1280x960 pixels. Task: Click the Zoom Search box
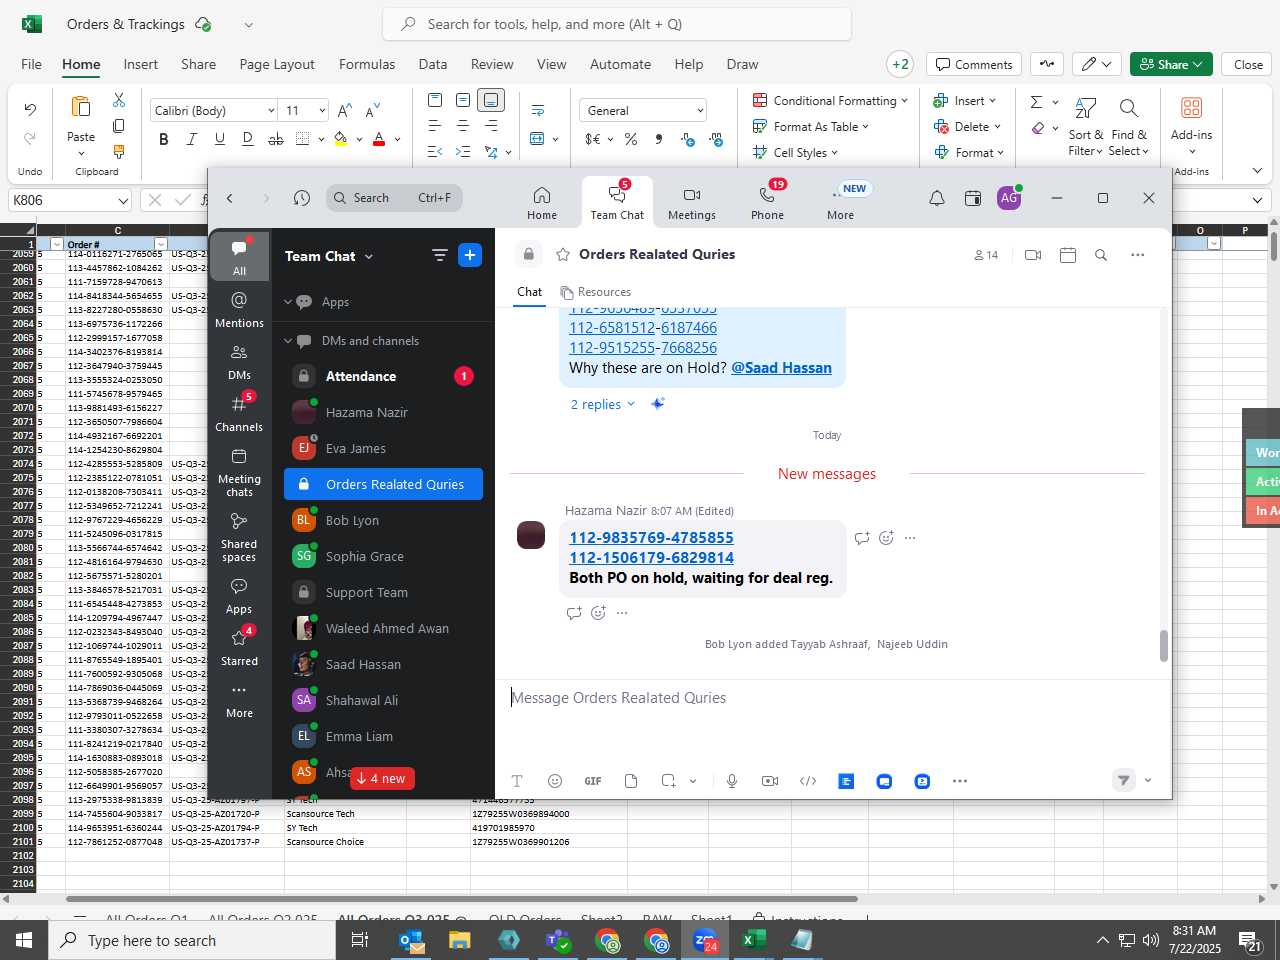tap(394, 198)
